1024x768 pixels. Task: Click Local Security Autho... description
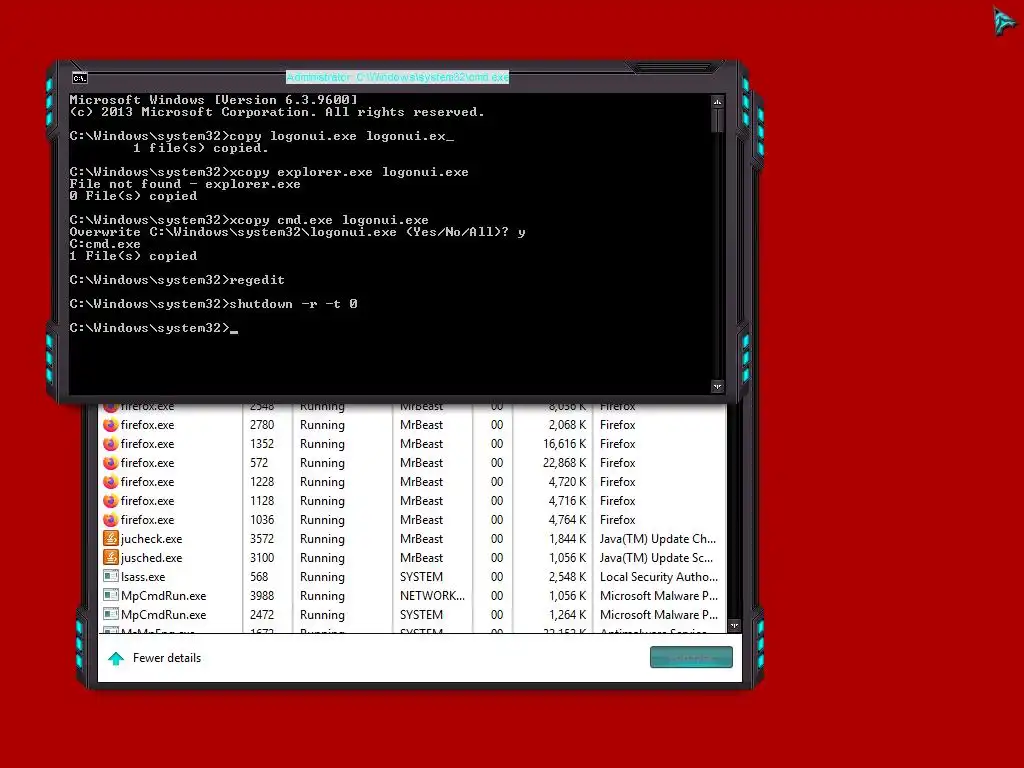659,577
